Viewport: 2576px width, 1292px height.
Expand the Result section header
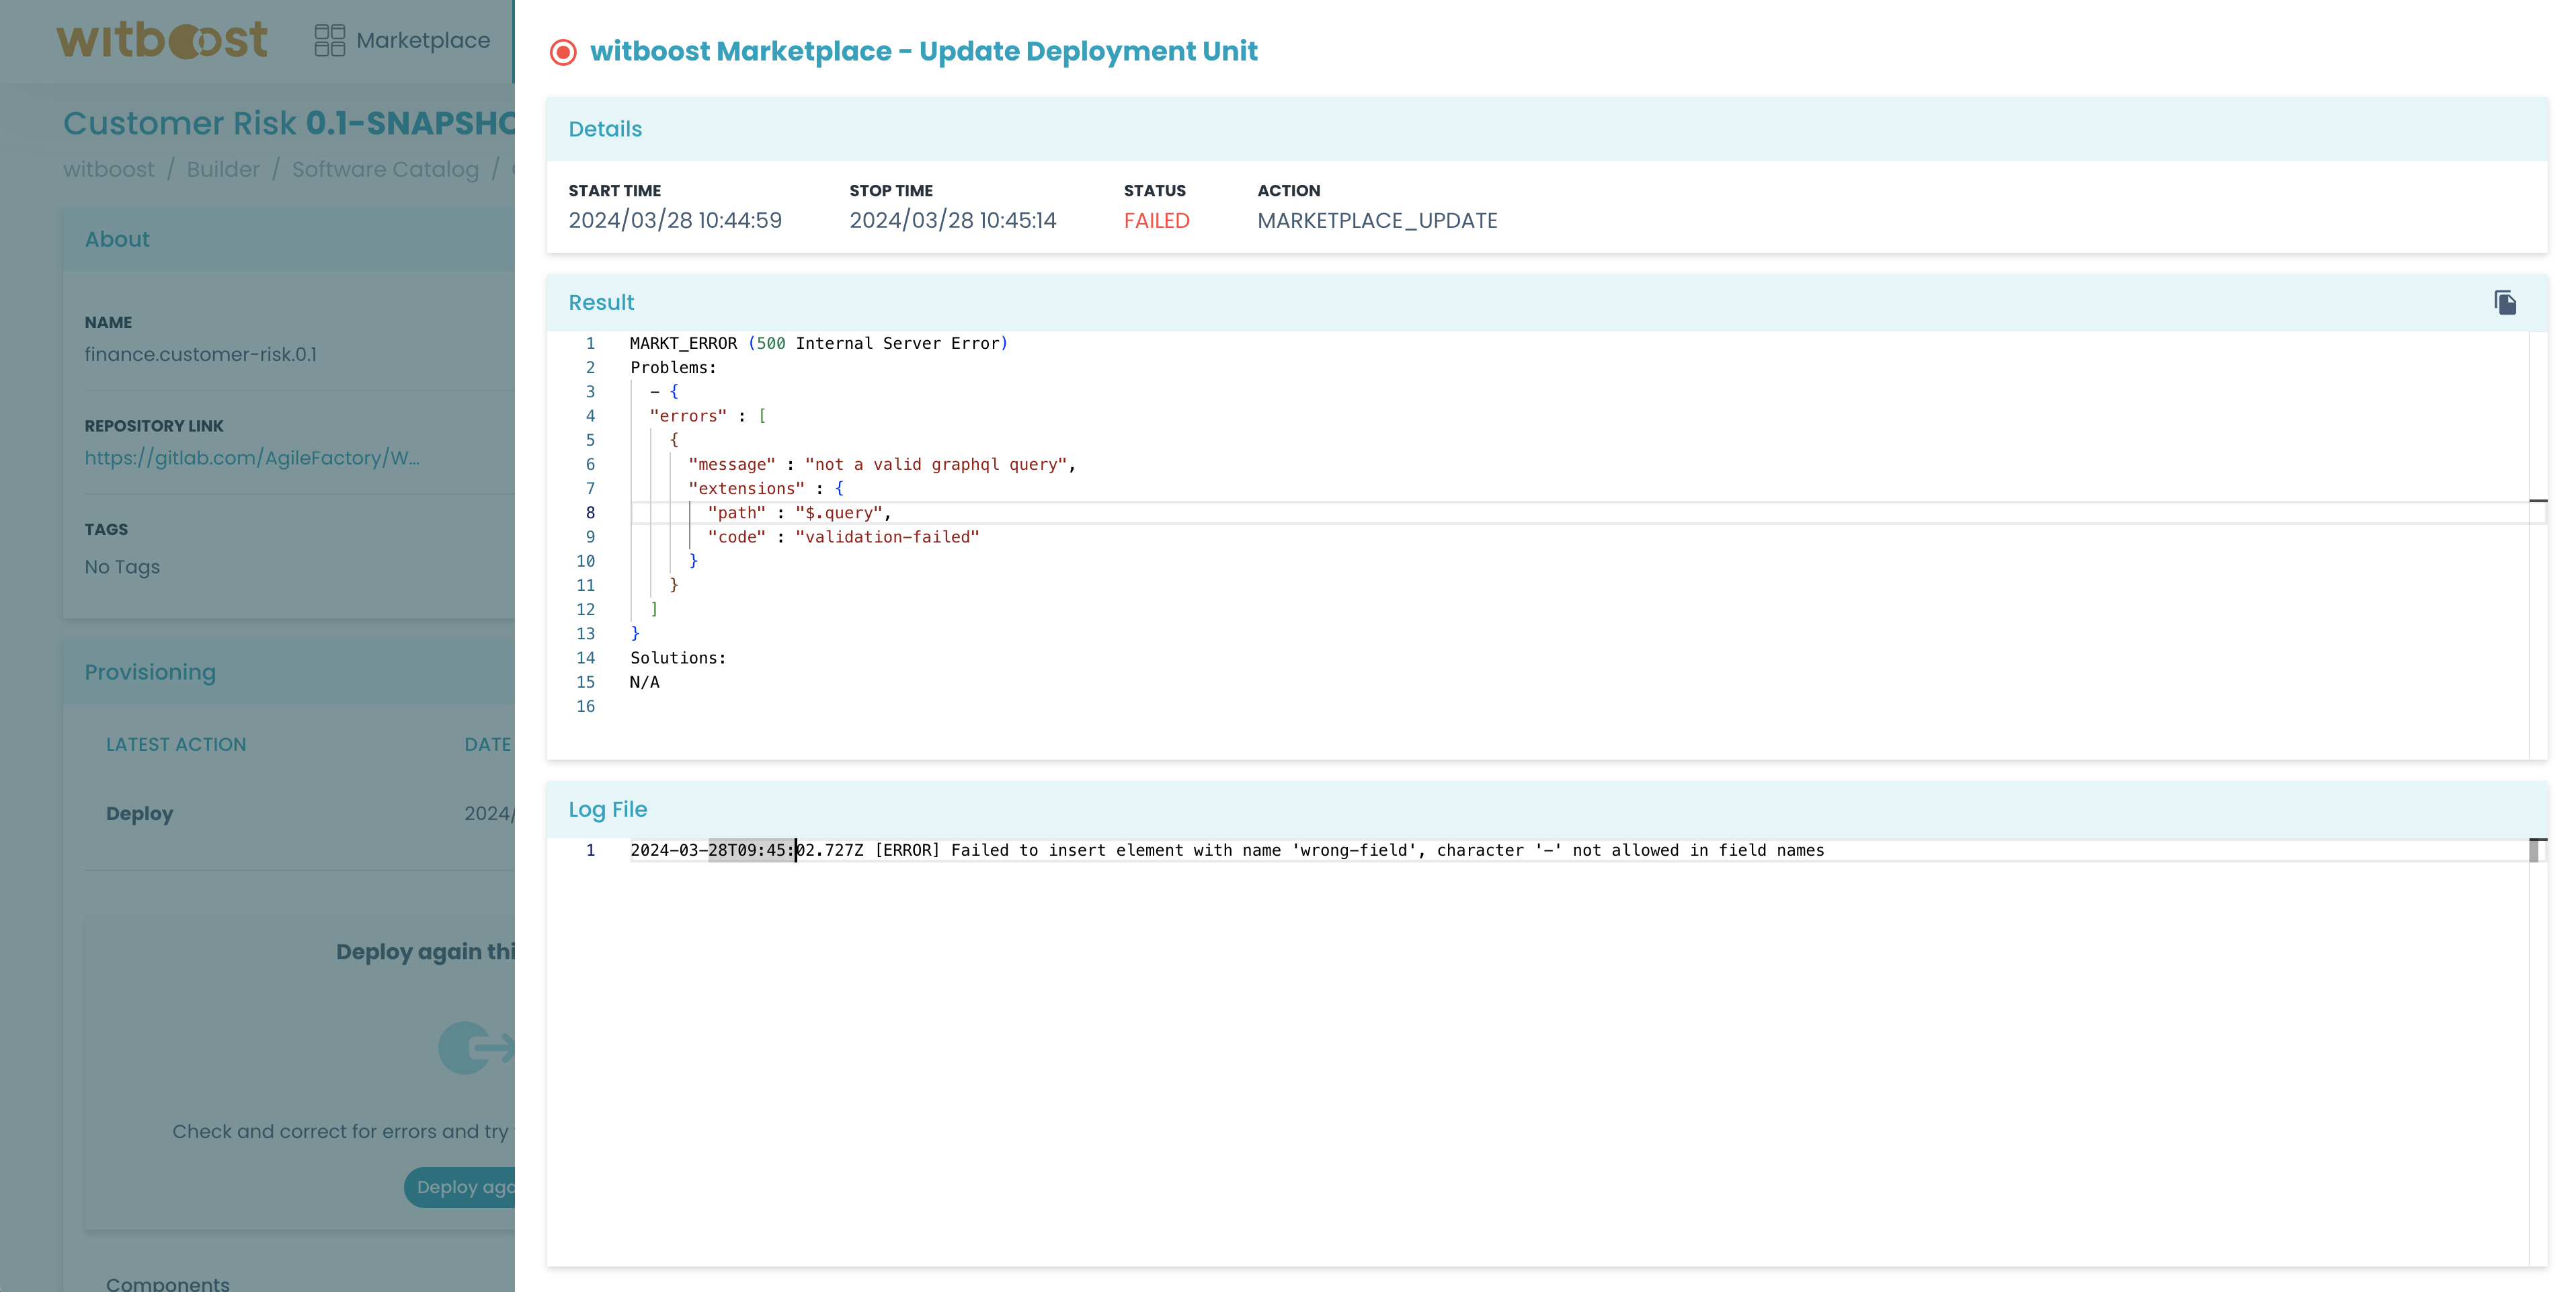[601, 302]
